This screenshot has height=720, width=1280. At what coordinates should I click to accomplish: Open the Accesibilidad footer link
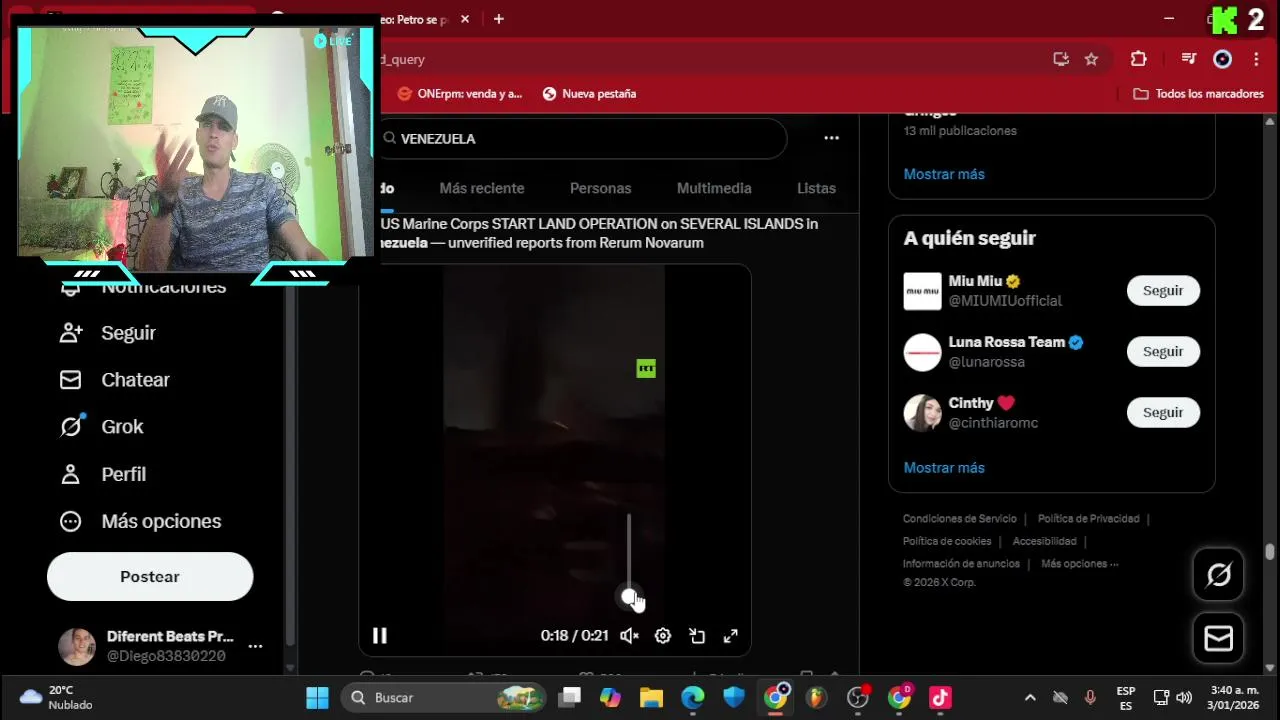click(1045, 541)
